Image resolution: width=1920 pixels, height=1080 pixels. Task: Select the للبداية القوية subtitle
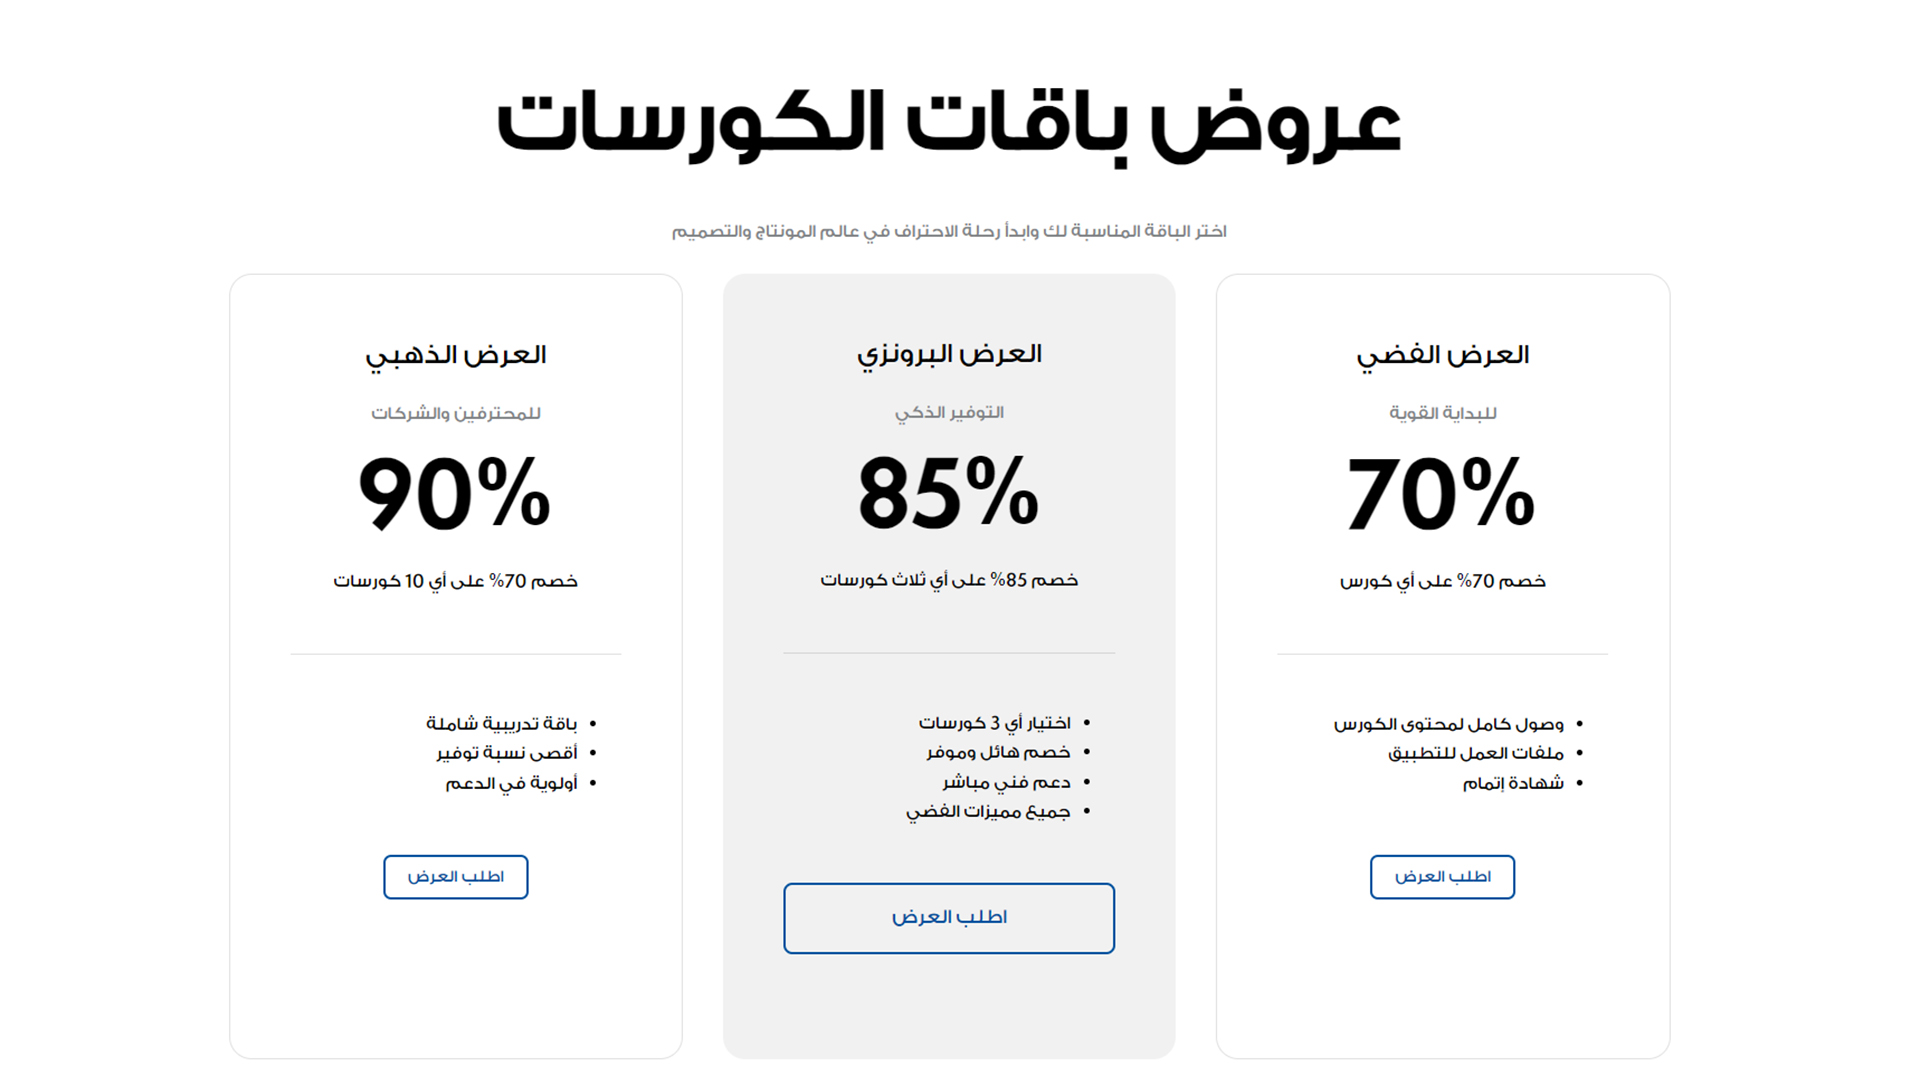1442,411
